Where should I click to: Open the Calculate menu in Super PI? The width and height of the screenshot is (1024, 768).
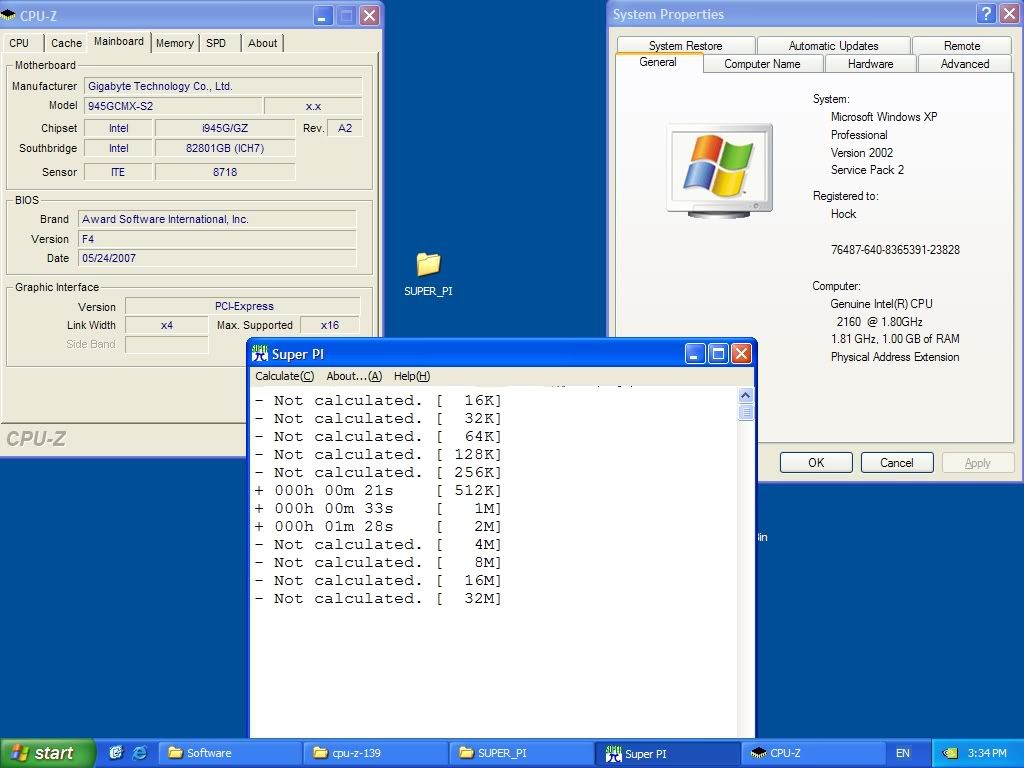[284, 376]
